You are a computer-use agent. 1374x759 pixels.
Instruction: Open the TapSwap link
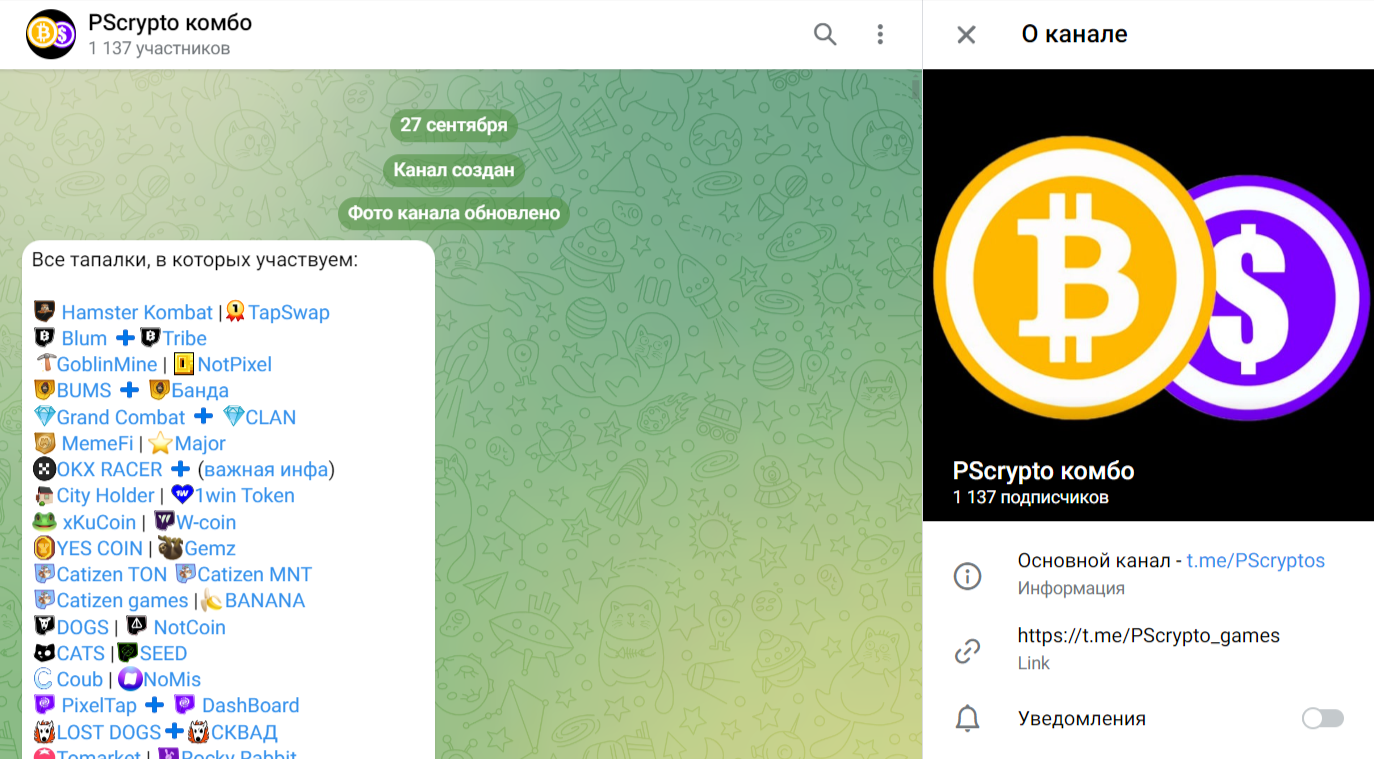tap(288, 312)
